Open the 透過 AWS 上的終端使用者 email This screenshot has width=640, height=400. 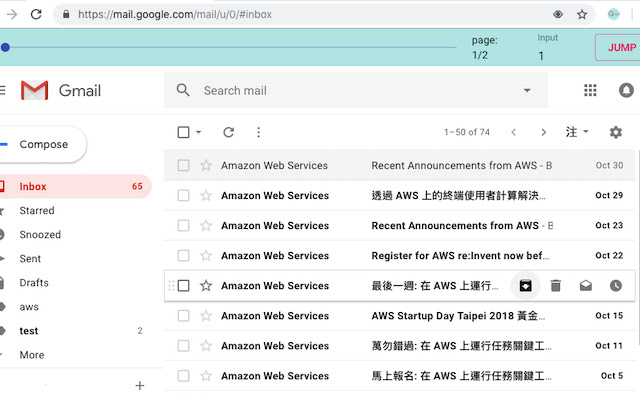(x=400, y=195)
